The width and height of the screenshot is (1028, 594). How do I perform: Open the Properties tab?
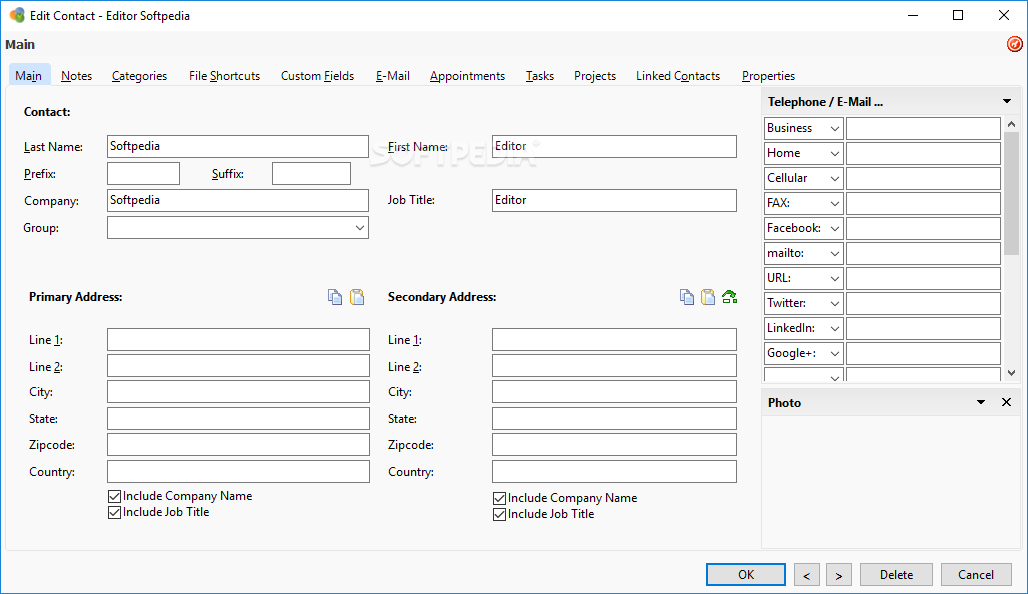pos(768,76)
